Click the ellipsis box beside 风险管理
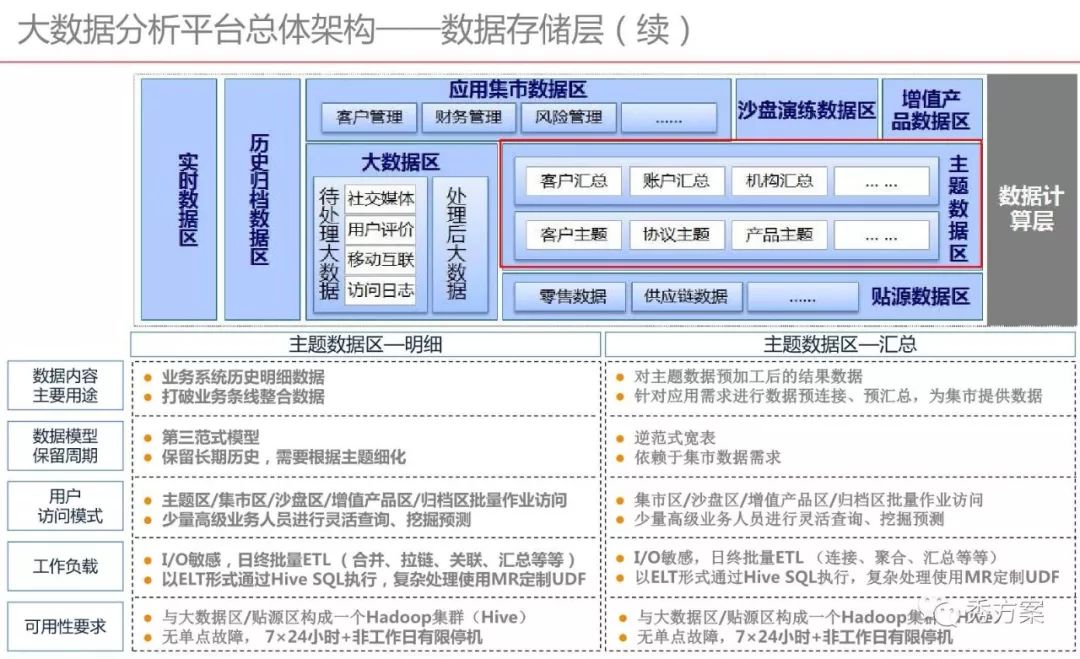The height and width of the screenshot is (659, 1080). coord(669,118)
